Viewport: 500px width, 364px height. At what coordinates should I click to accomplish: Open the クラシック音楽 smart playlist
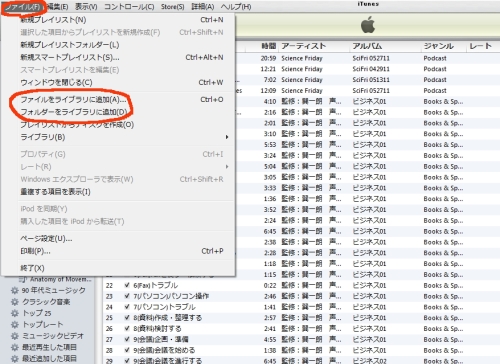[46, 302]
